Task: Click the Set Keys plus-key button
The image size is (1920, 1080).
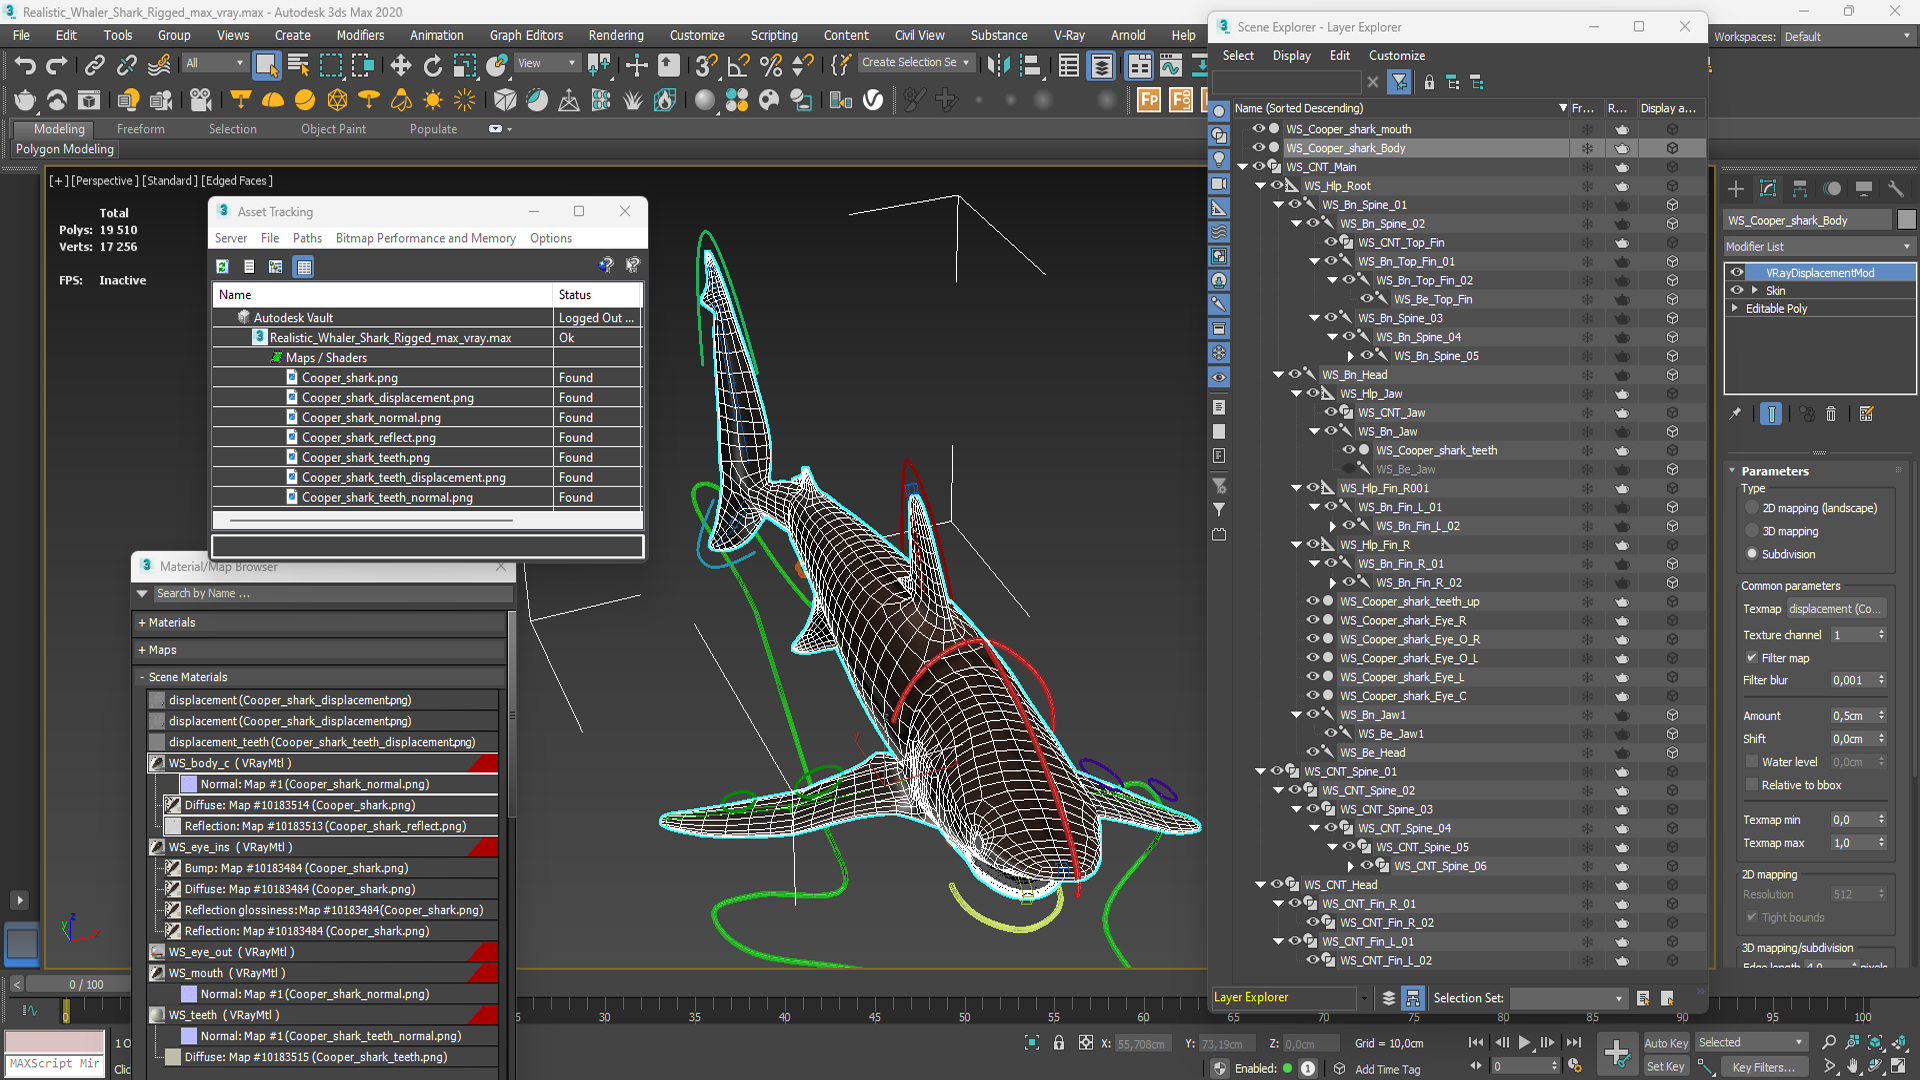Action: (1617, 1053)
